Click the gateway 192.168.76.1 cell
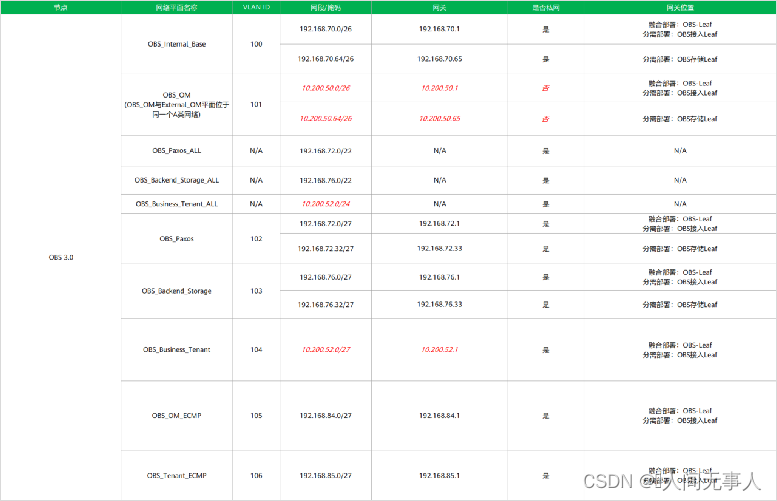Image resolution: width=777 pixels, height=501 pixels. click(x=440, y=277)
